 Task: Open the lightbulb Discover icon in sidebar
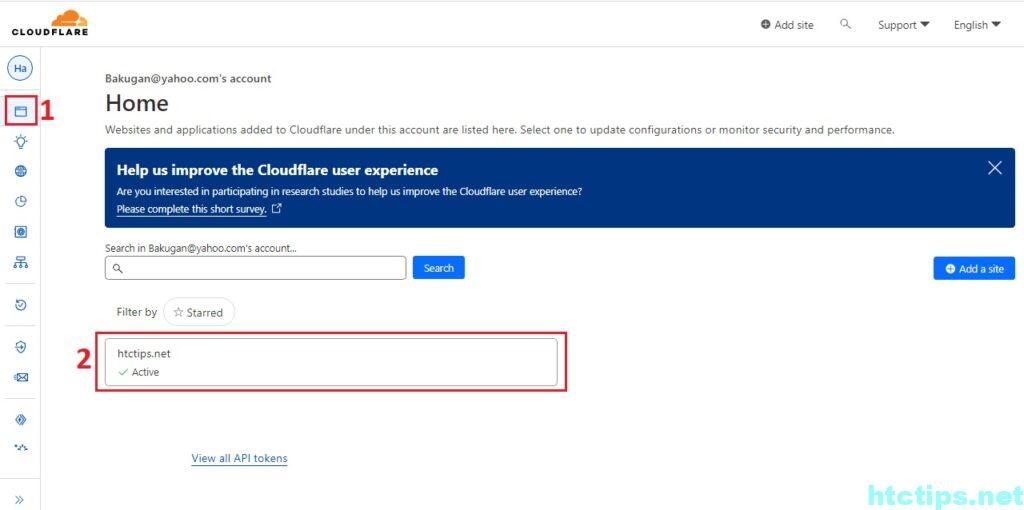coord(21,142)
